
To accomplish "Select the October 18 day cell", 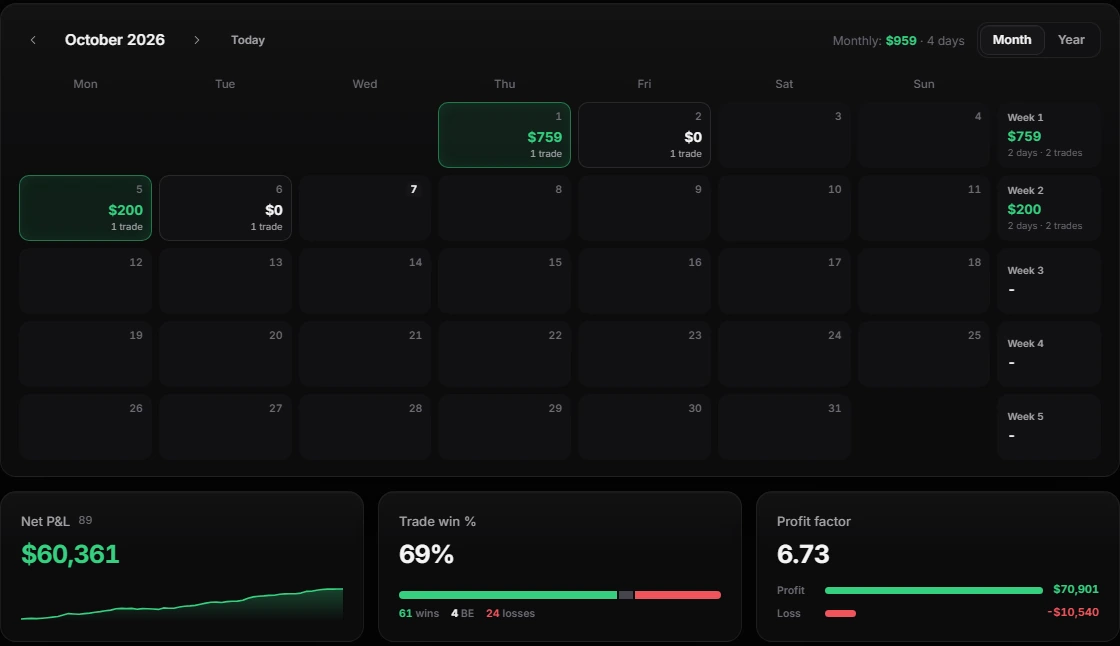I will point(924,281).
